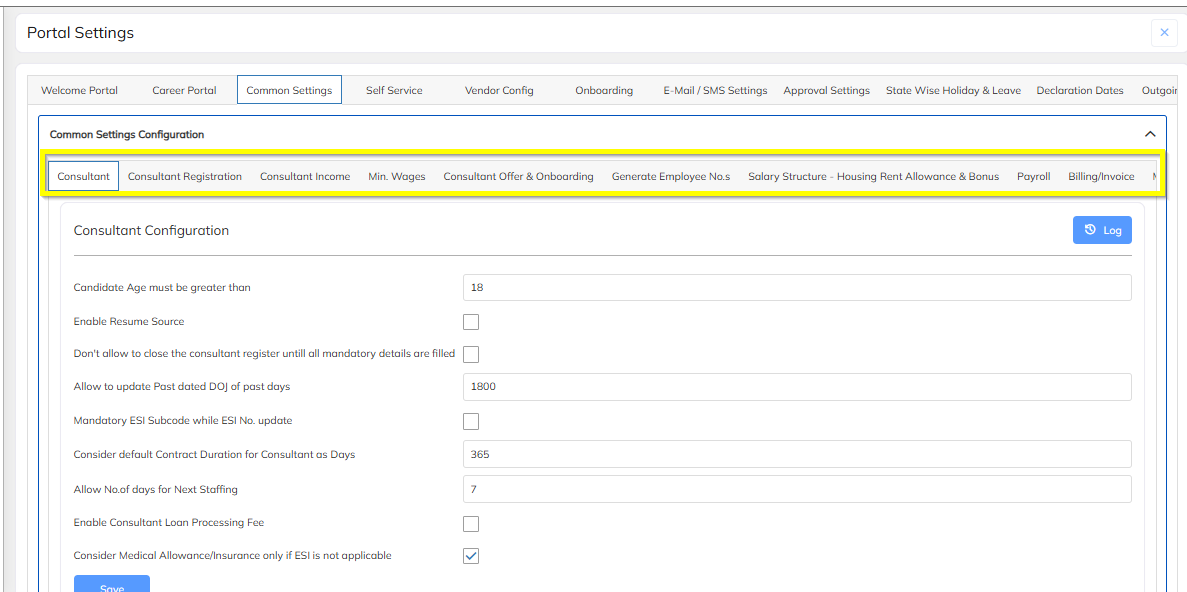Select the E-Mail / SMS Settings tab

click(x=715, y=90)
